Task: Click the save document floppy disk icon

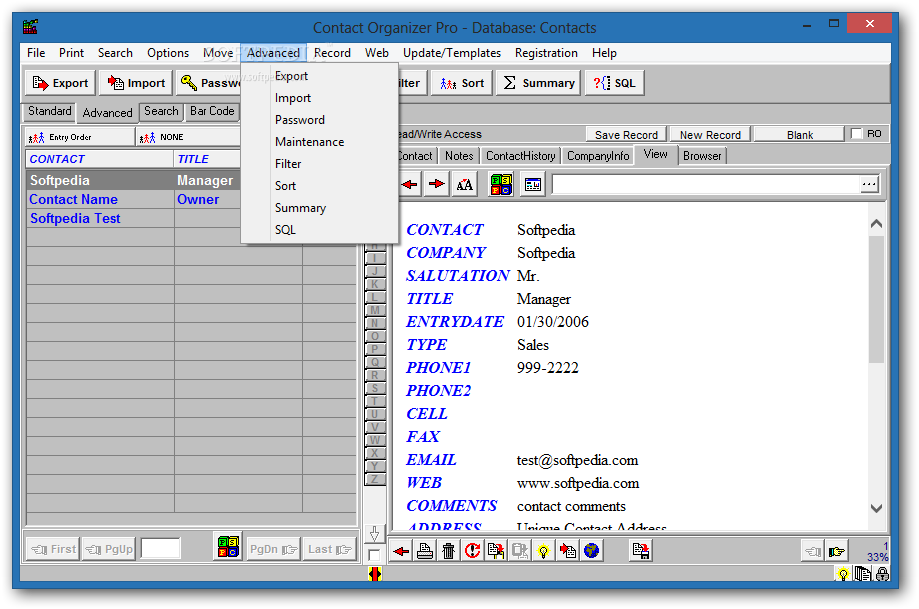Action: pos(641,551)
